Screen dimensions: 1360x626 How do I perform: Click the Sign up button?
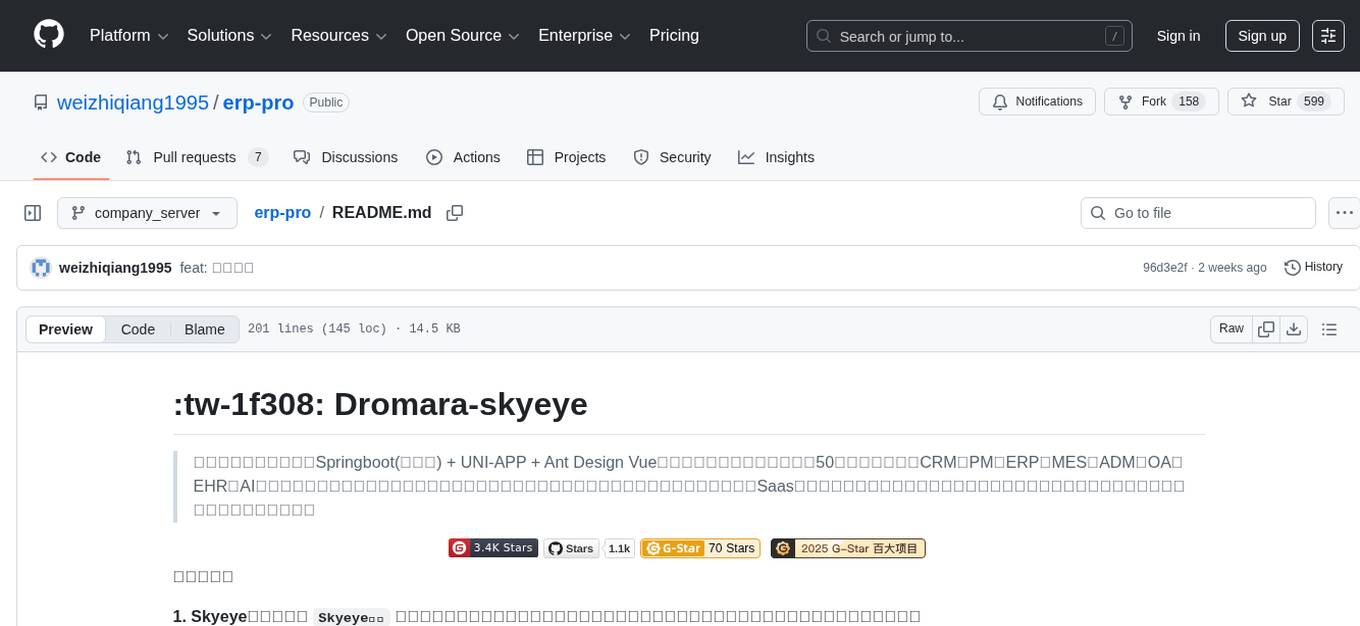coord(1262,36)
